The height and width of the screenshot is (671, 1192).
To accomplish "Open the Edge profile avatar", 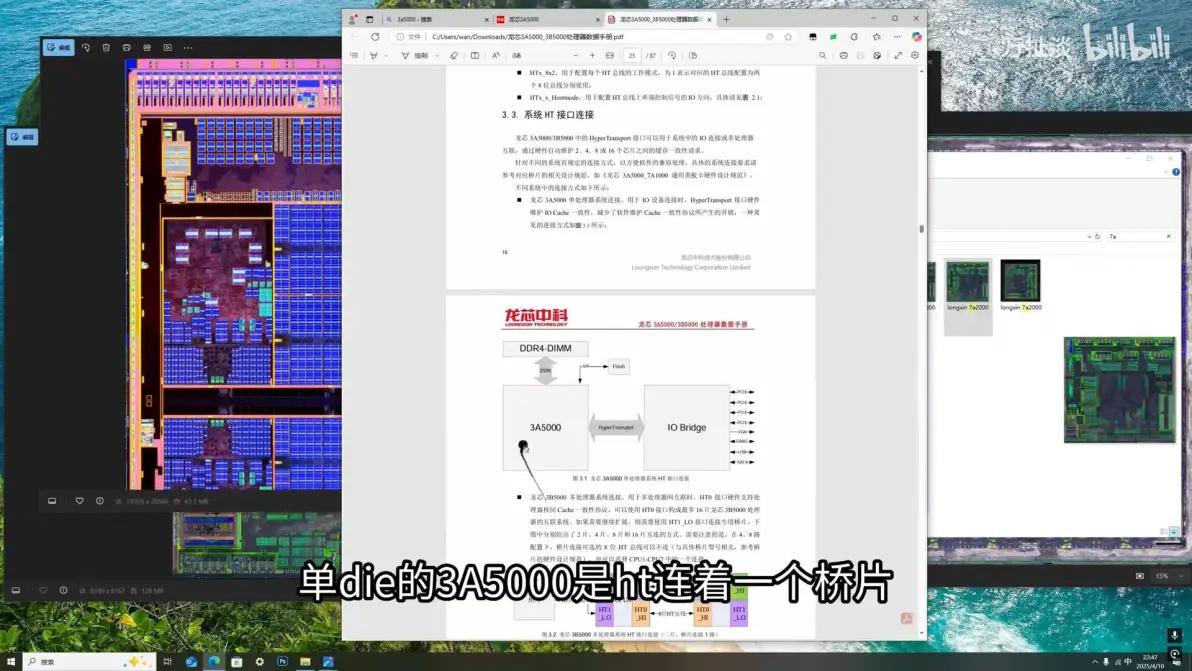I will (x=352, y=19).
